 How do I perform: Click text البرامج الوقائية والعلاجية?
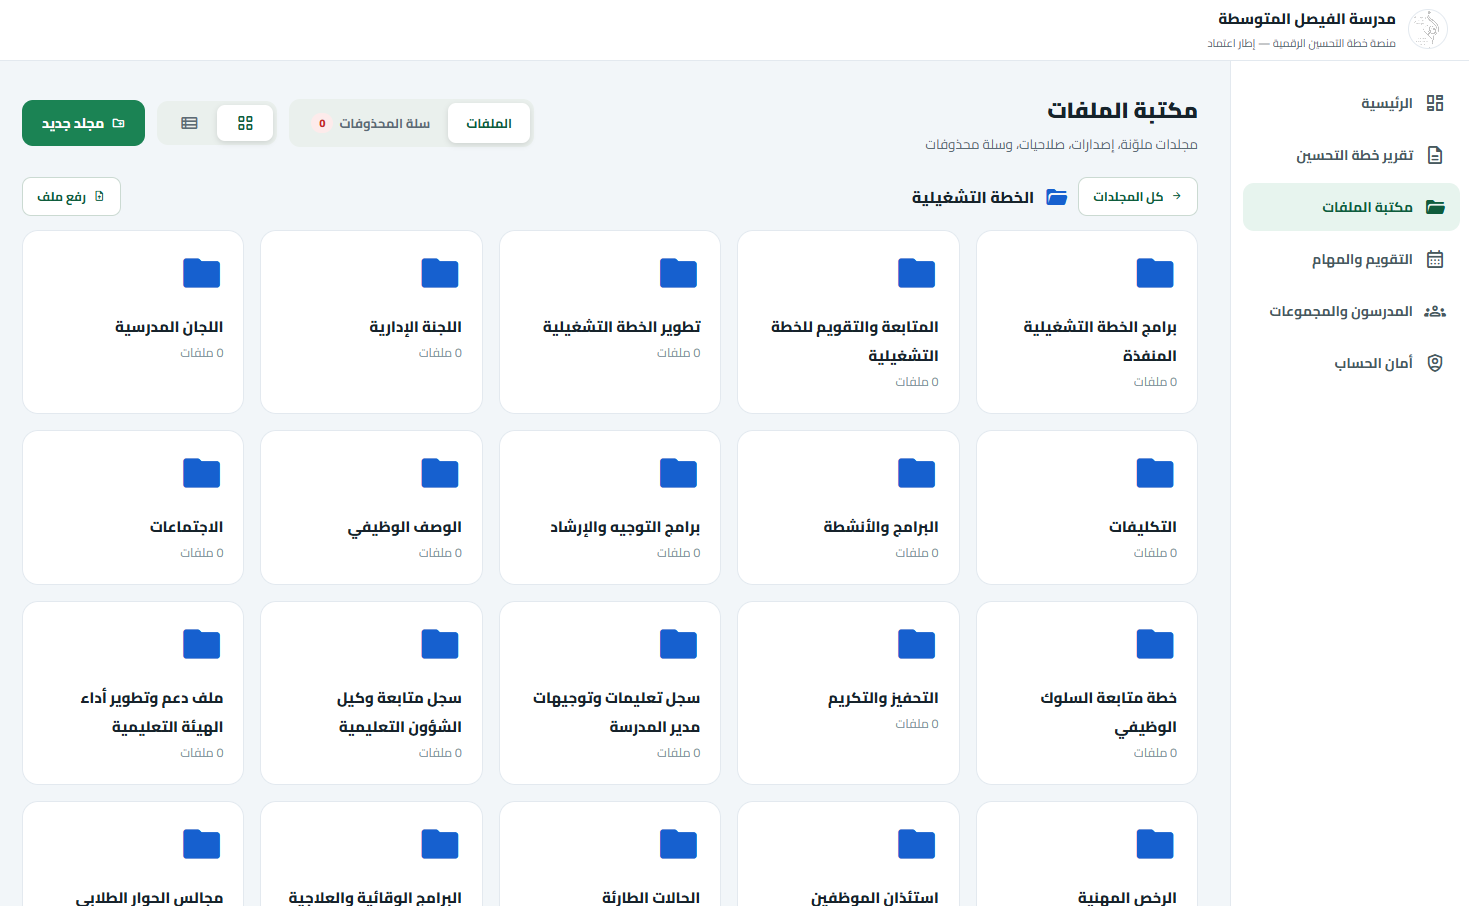tap(375, 897)
